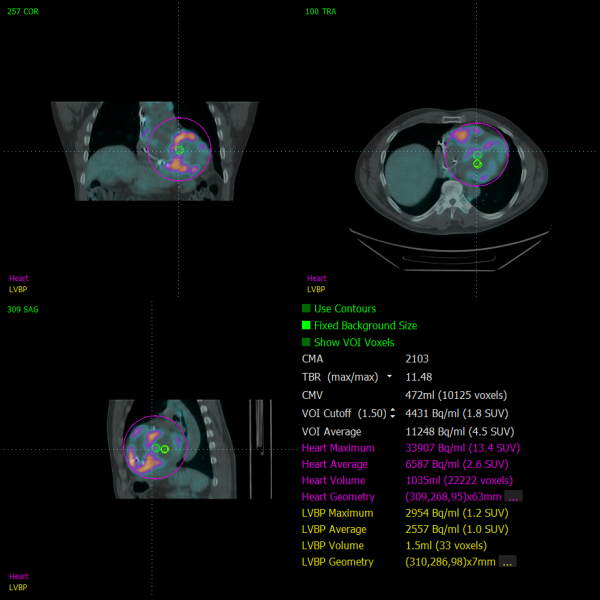
Task: Click LVBP Volume value 1.5ml (33 voxels)
Action: pyautogui.click(x=446, y=546)
